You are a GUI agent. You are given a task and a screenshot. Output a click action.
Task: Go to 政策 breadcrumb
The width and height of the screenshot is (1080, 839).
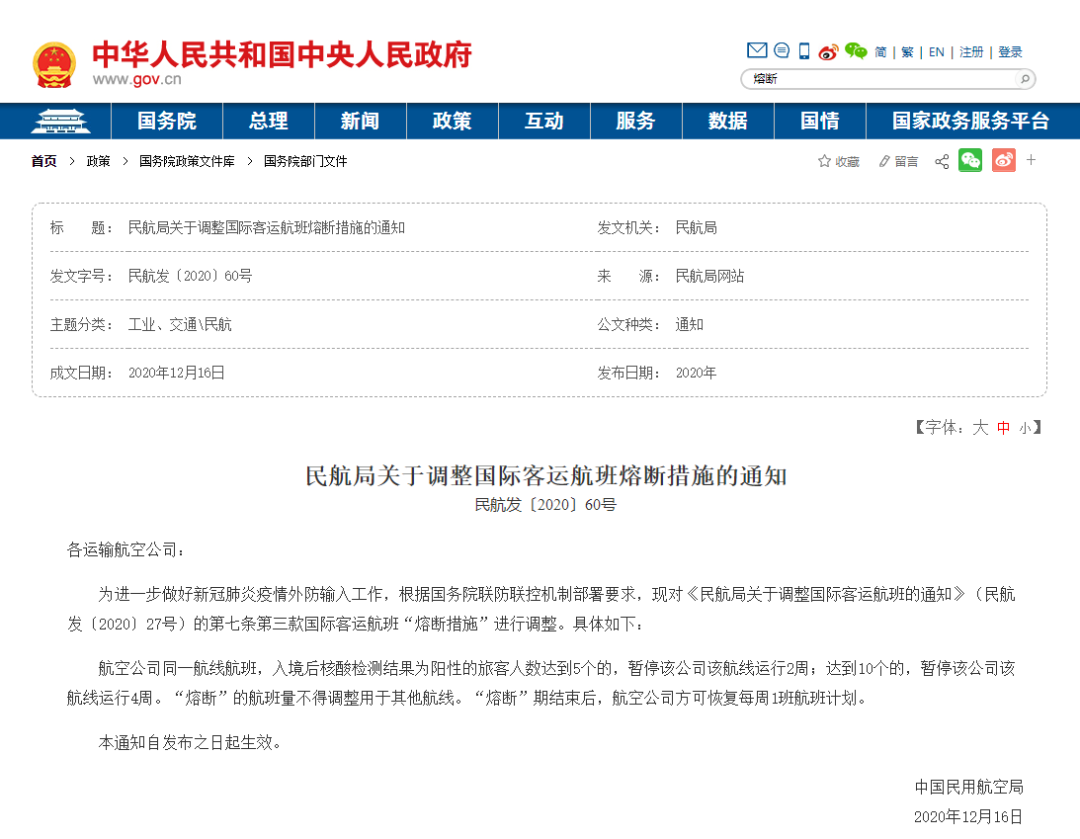98,161
